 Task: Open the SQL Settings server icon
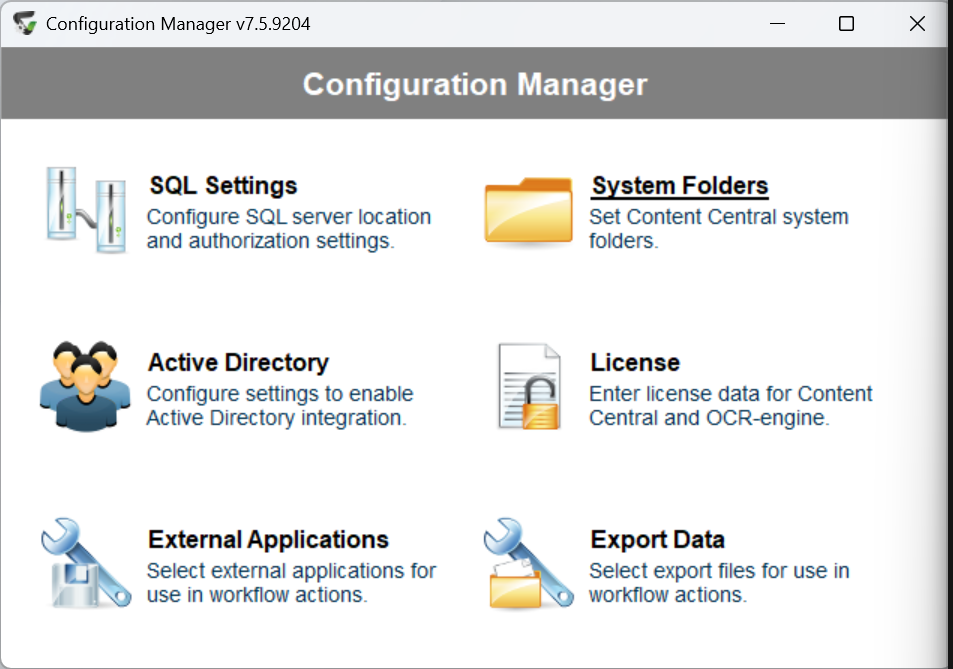click(86, 210)
